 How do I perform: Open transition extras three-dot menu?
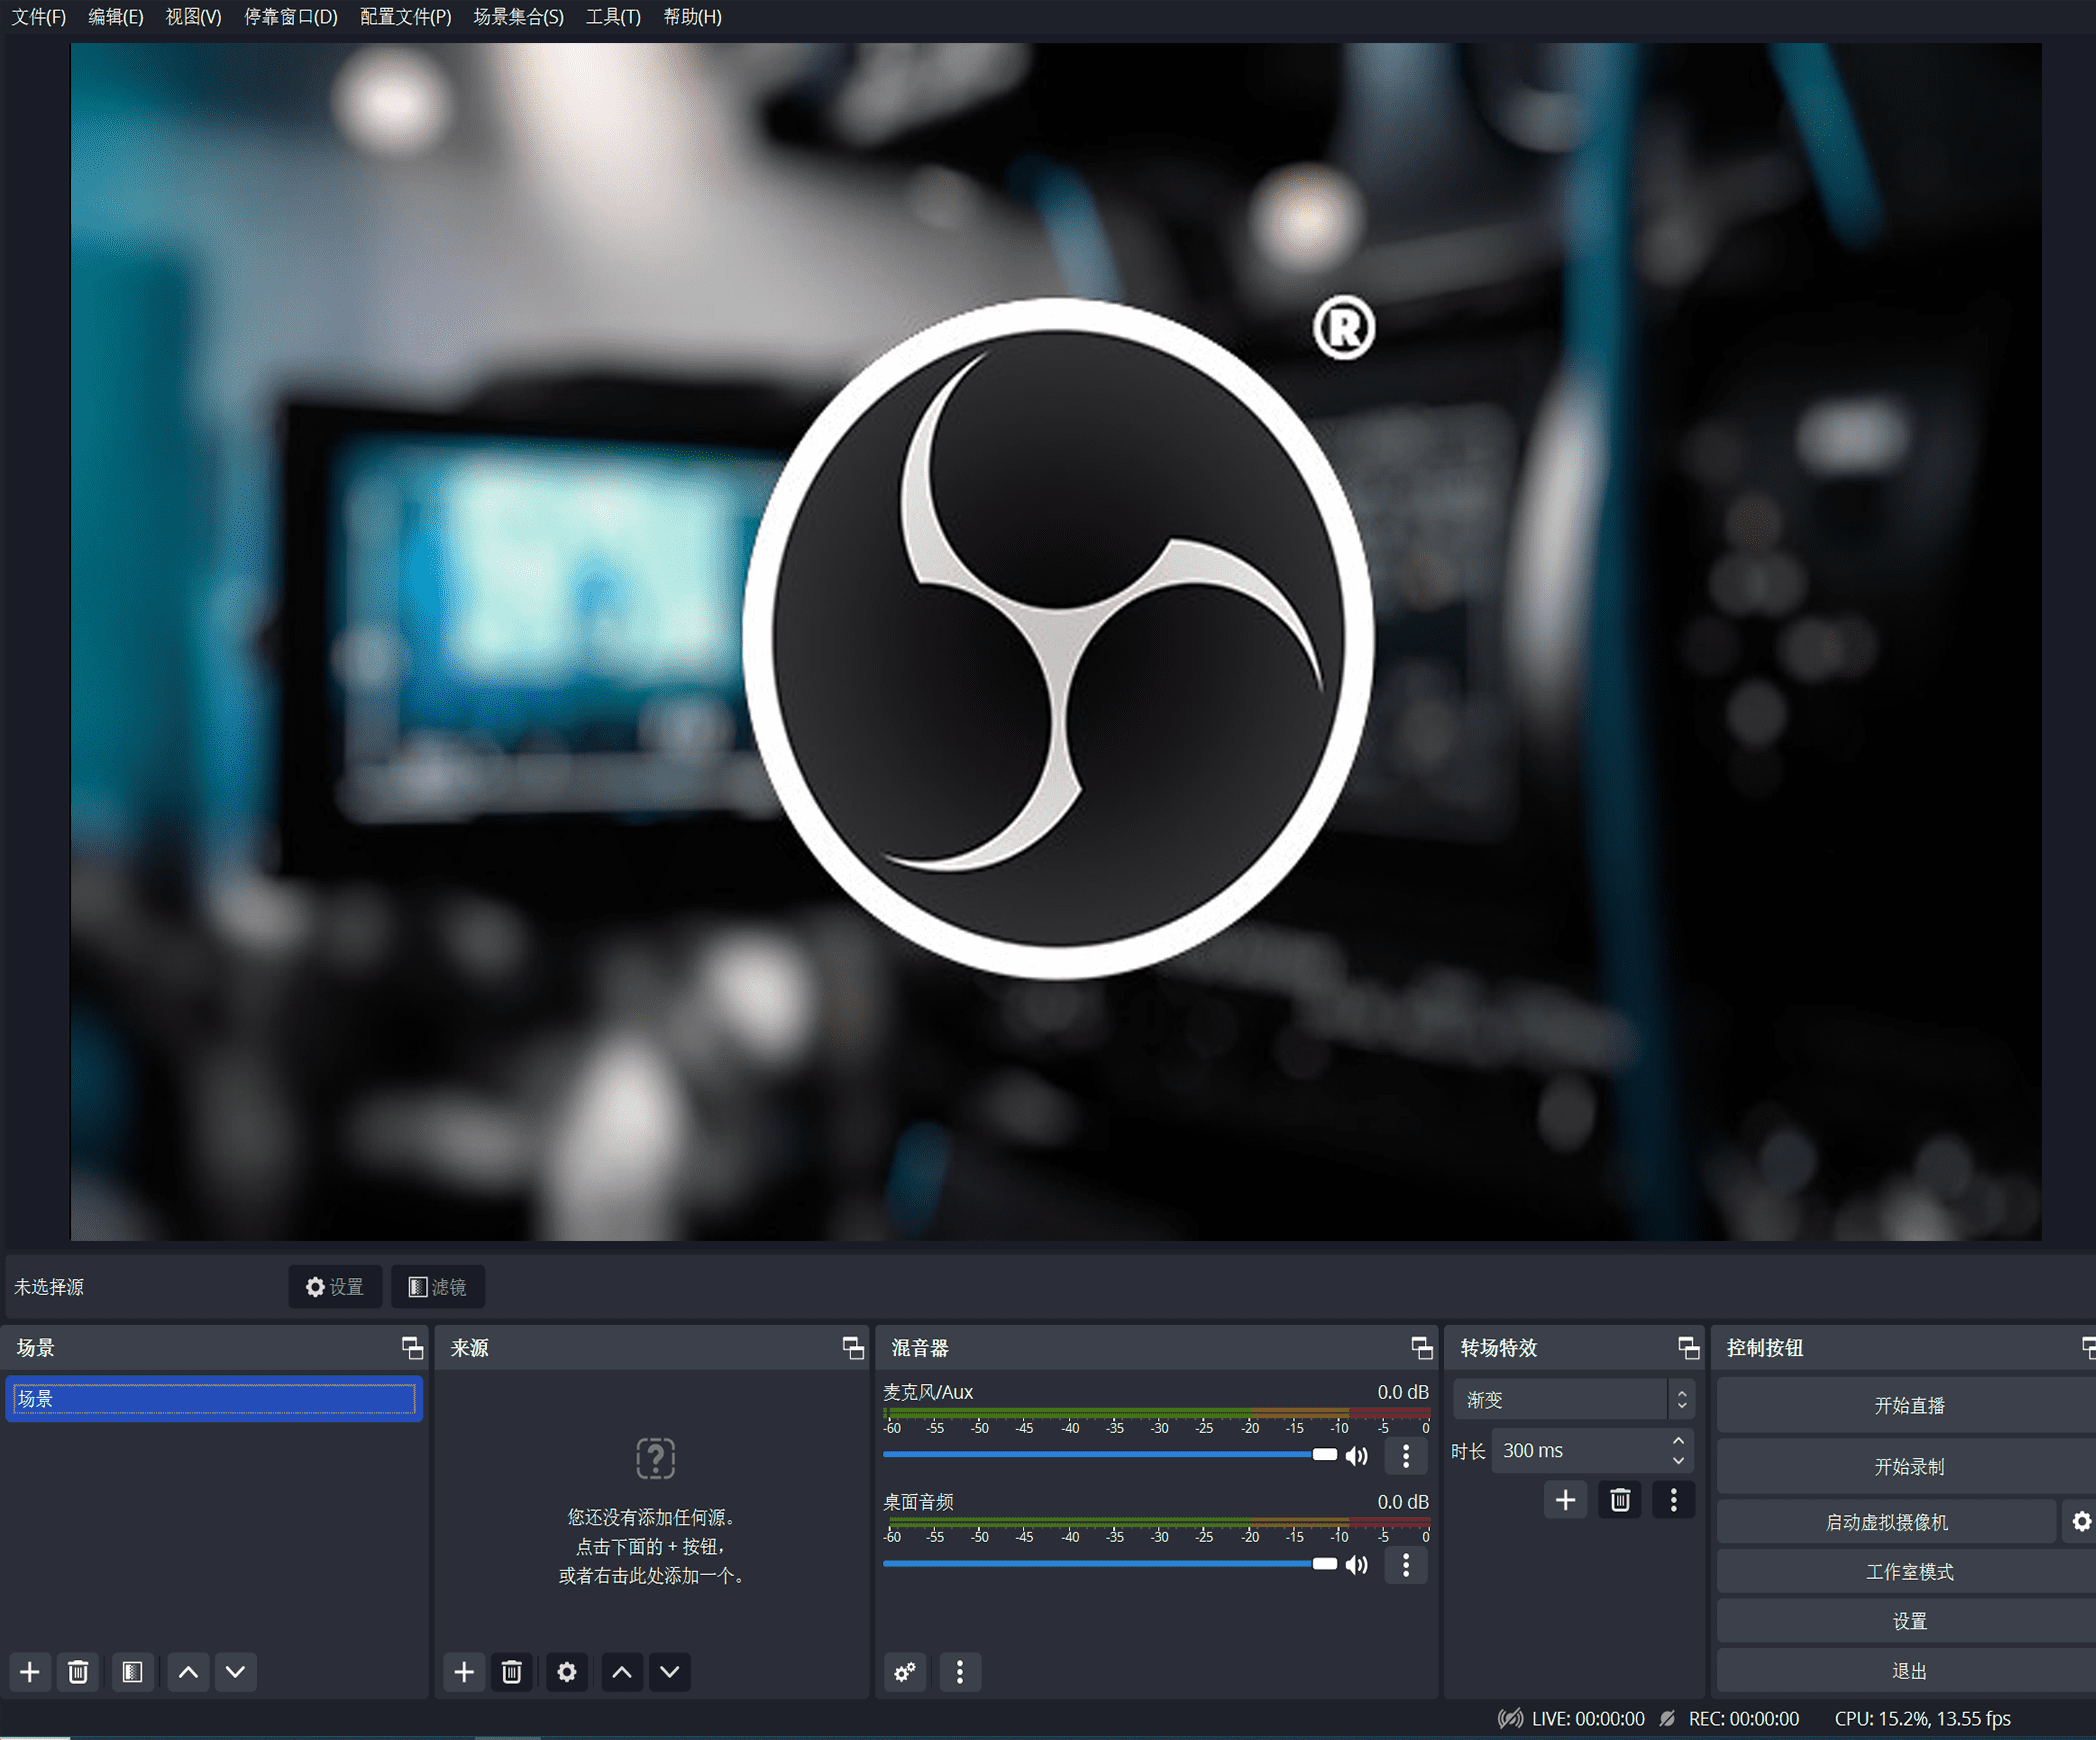(x=1673, y=1499)
